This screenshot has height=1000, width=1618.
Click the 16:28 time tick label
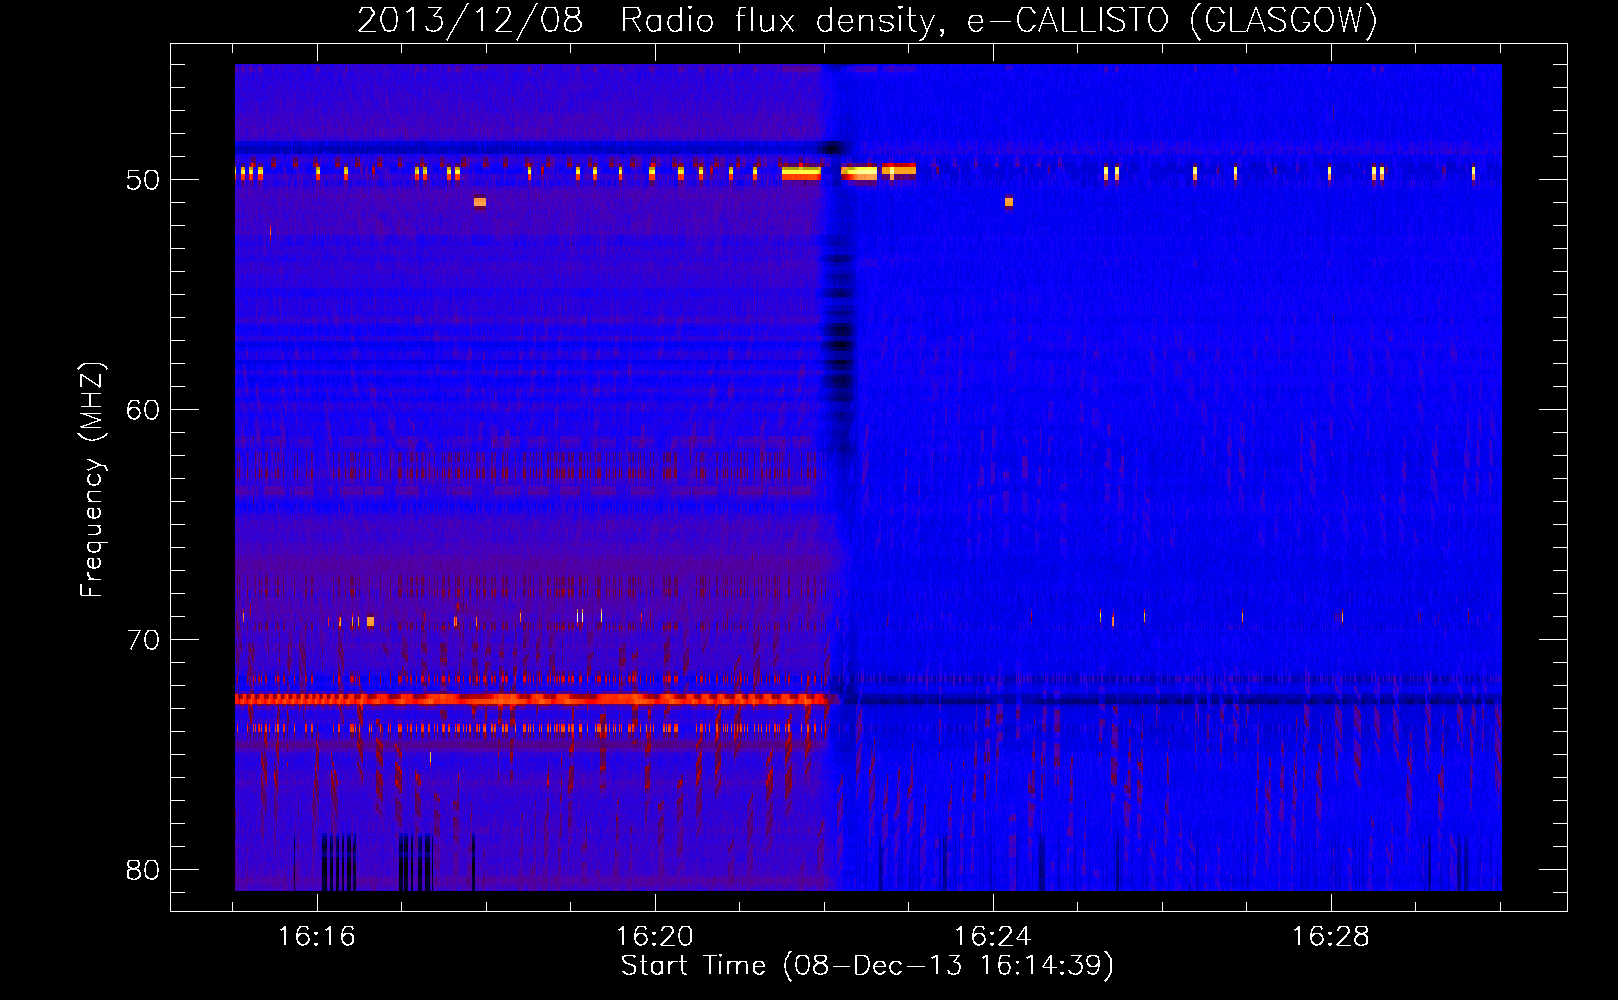[1331, 937]
